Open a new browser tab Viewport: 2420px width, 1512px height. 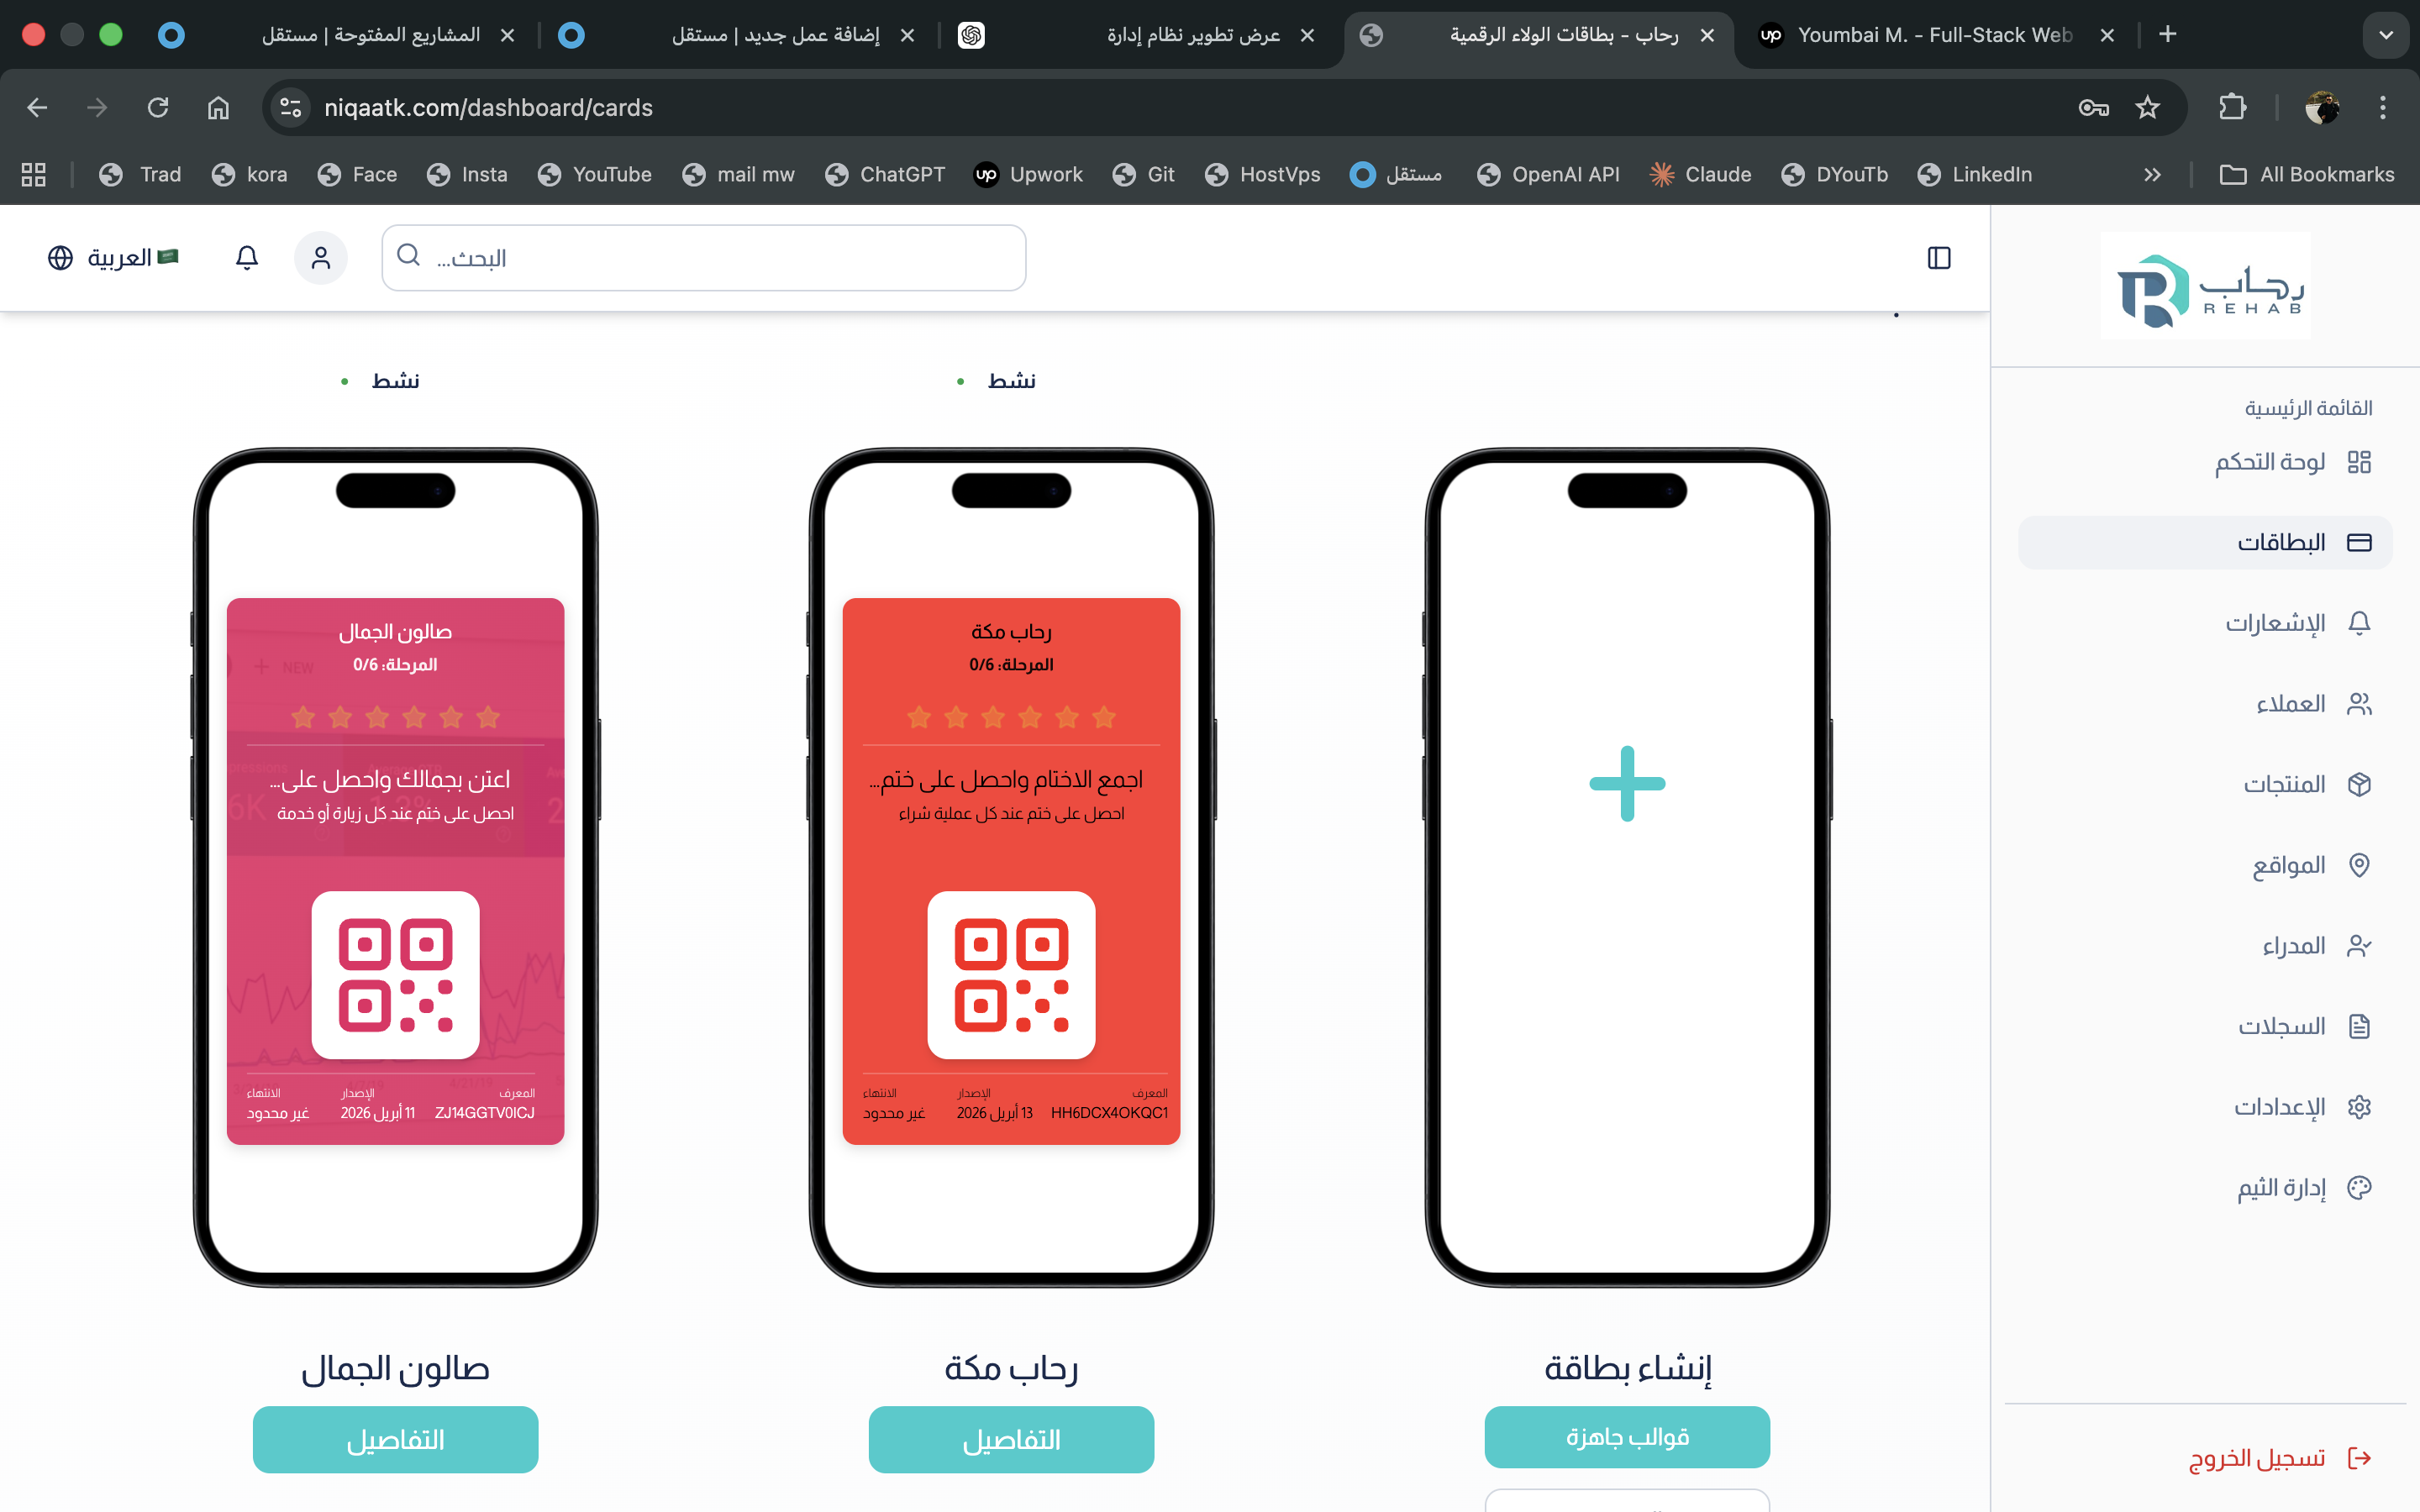click(x=2167, y=35)
